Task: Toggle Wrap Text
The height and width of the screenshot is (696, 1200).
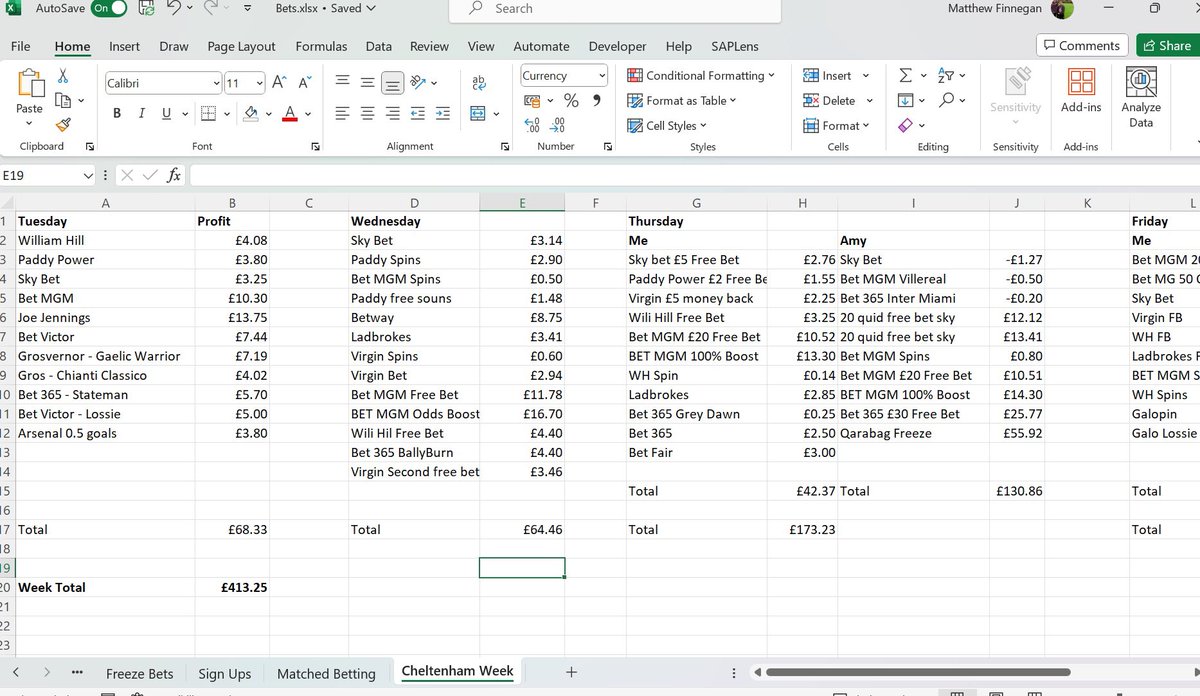Action: click(x=478, y=83)
